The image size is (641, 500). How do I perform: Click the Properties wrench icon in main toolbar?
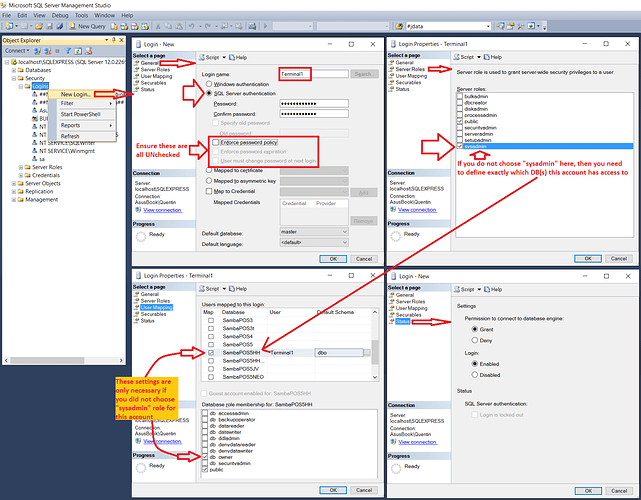click(x=521, y=26)
